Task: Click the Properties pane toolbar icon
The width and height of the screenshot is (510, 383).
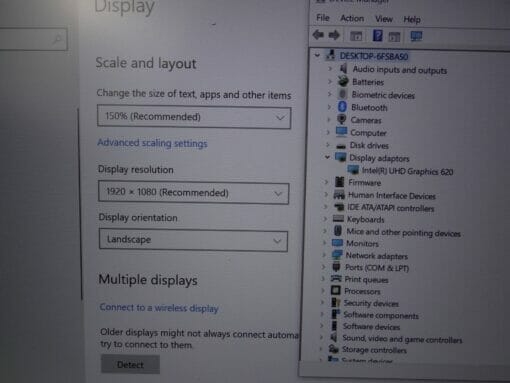Action: (x=394, y=37)
